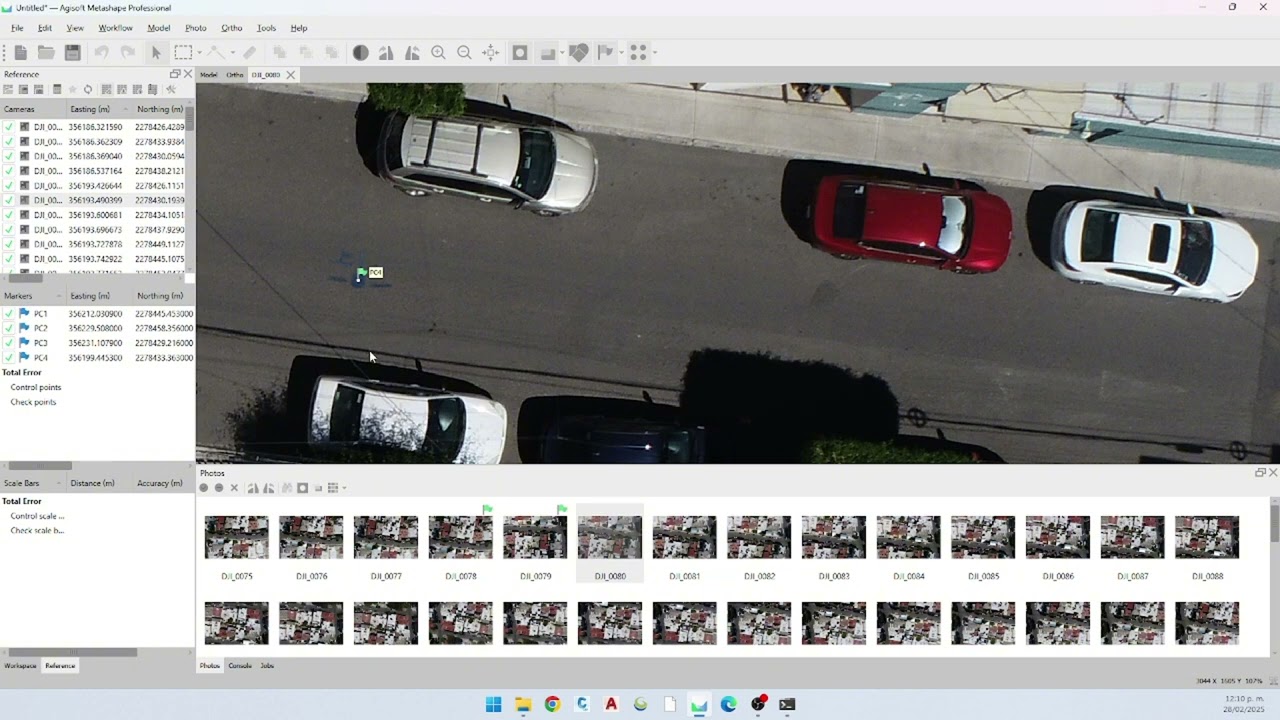The image size is (1280, 720).
Task: Switch to the Workspace pane tab
Action: click(x=20, y=666)
